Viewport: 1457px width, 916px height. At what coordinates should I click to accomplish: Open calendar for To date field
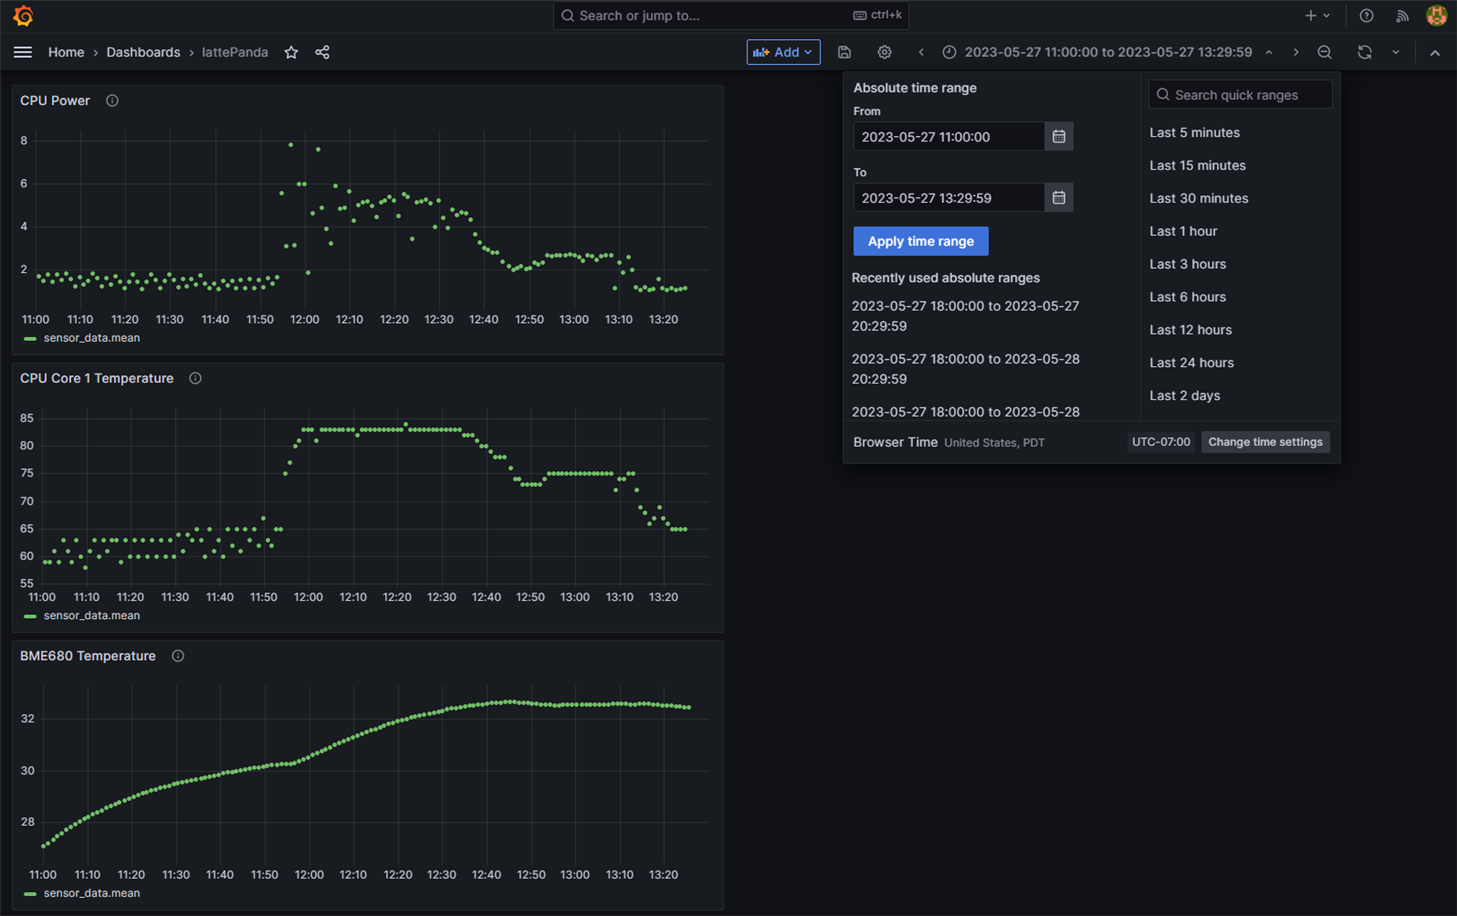pyautogui.click(x=1059, y=197)
